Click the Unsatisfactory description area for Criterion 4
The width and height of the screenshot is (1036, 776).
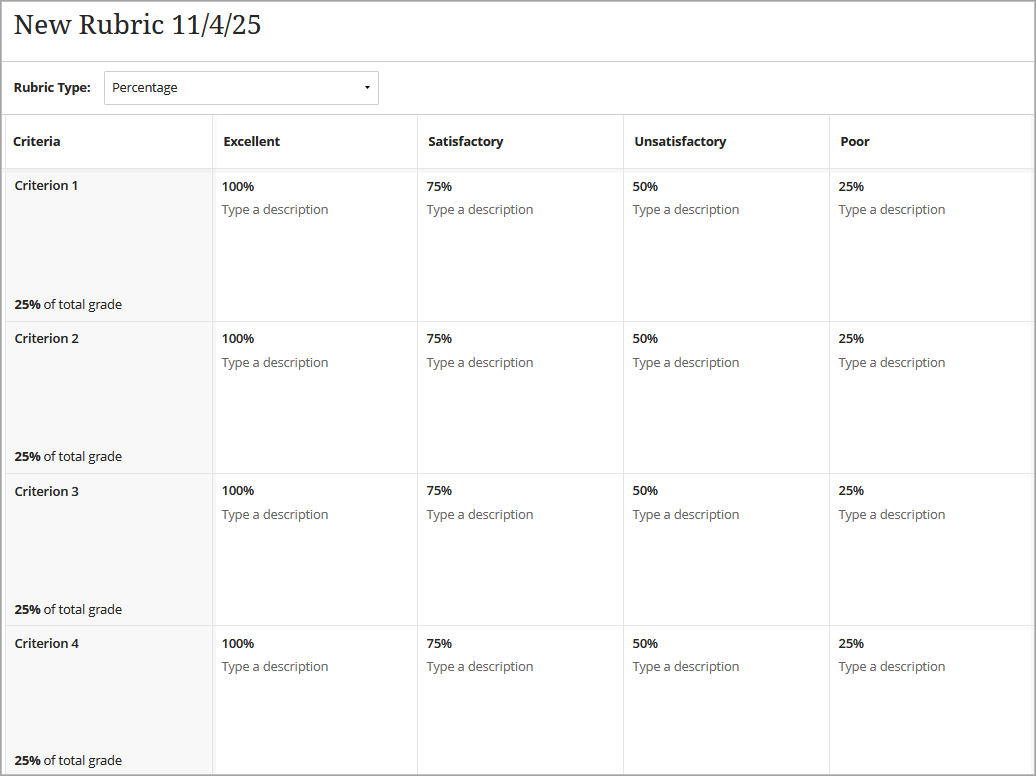686,666
